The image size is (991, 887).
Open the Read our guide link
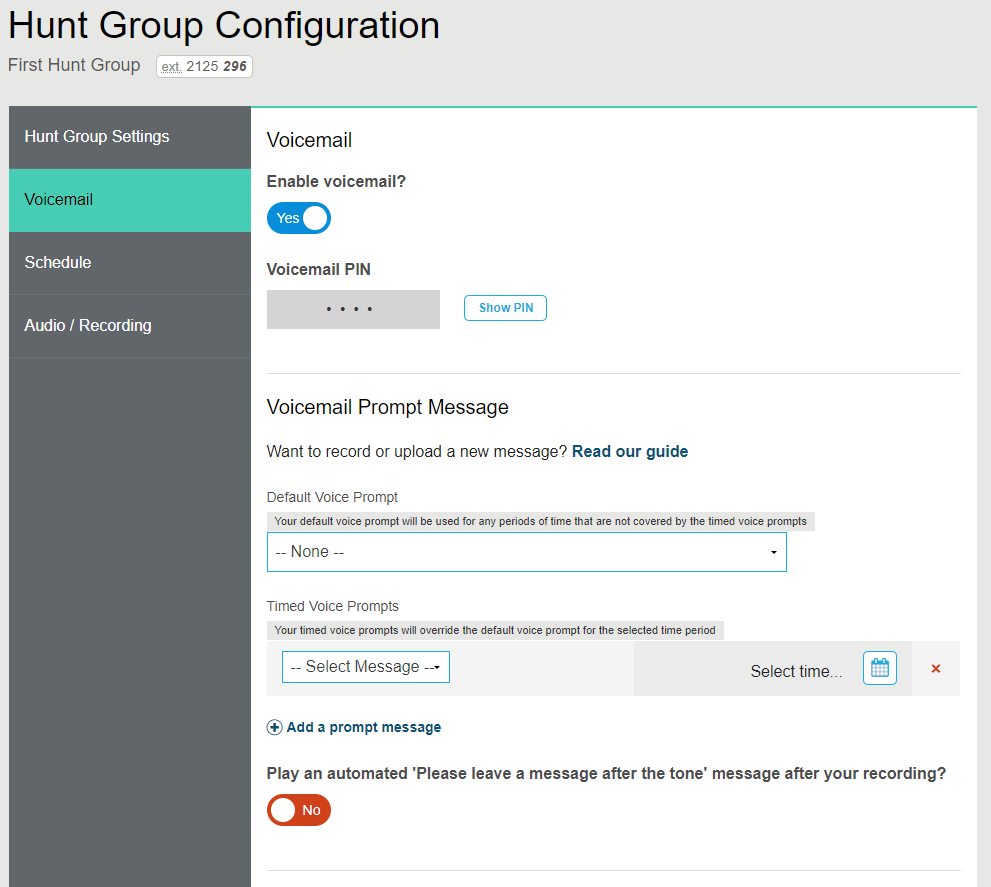(x=630, y=451)
